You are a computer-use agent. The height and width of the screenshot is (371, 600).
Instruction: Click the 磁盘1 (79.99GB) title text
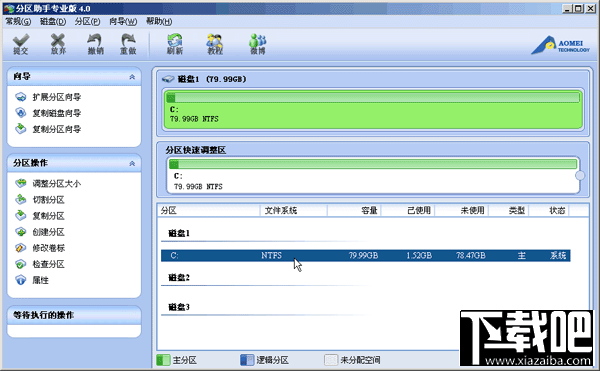[x=212, y=79]
